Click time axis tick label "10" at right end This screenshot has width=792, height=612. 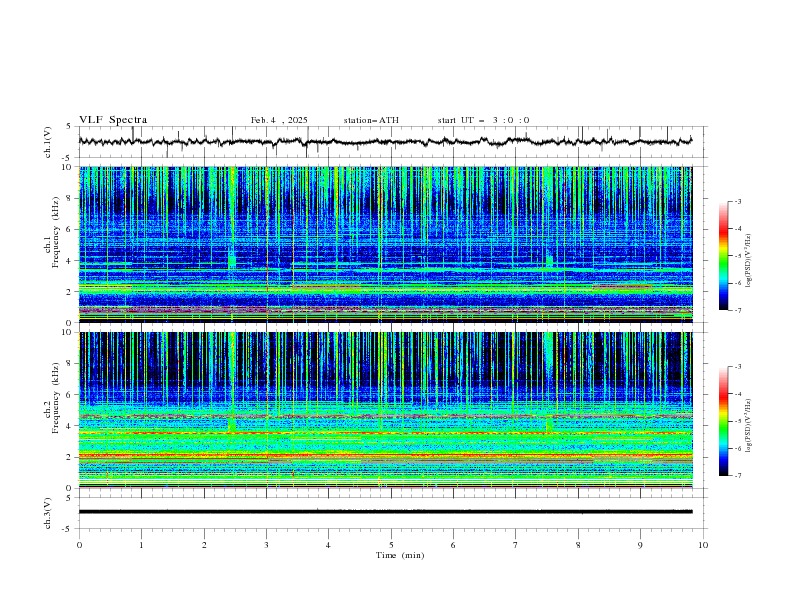[703, 545]
